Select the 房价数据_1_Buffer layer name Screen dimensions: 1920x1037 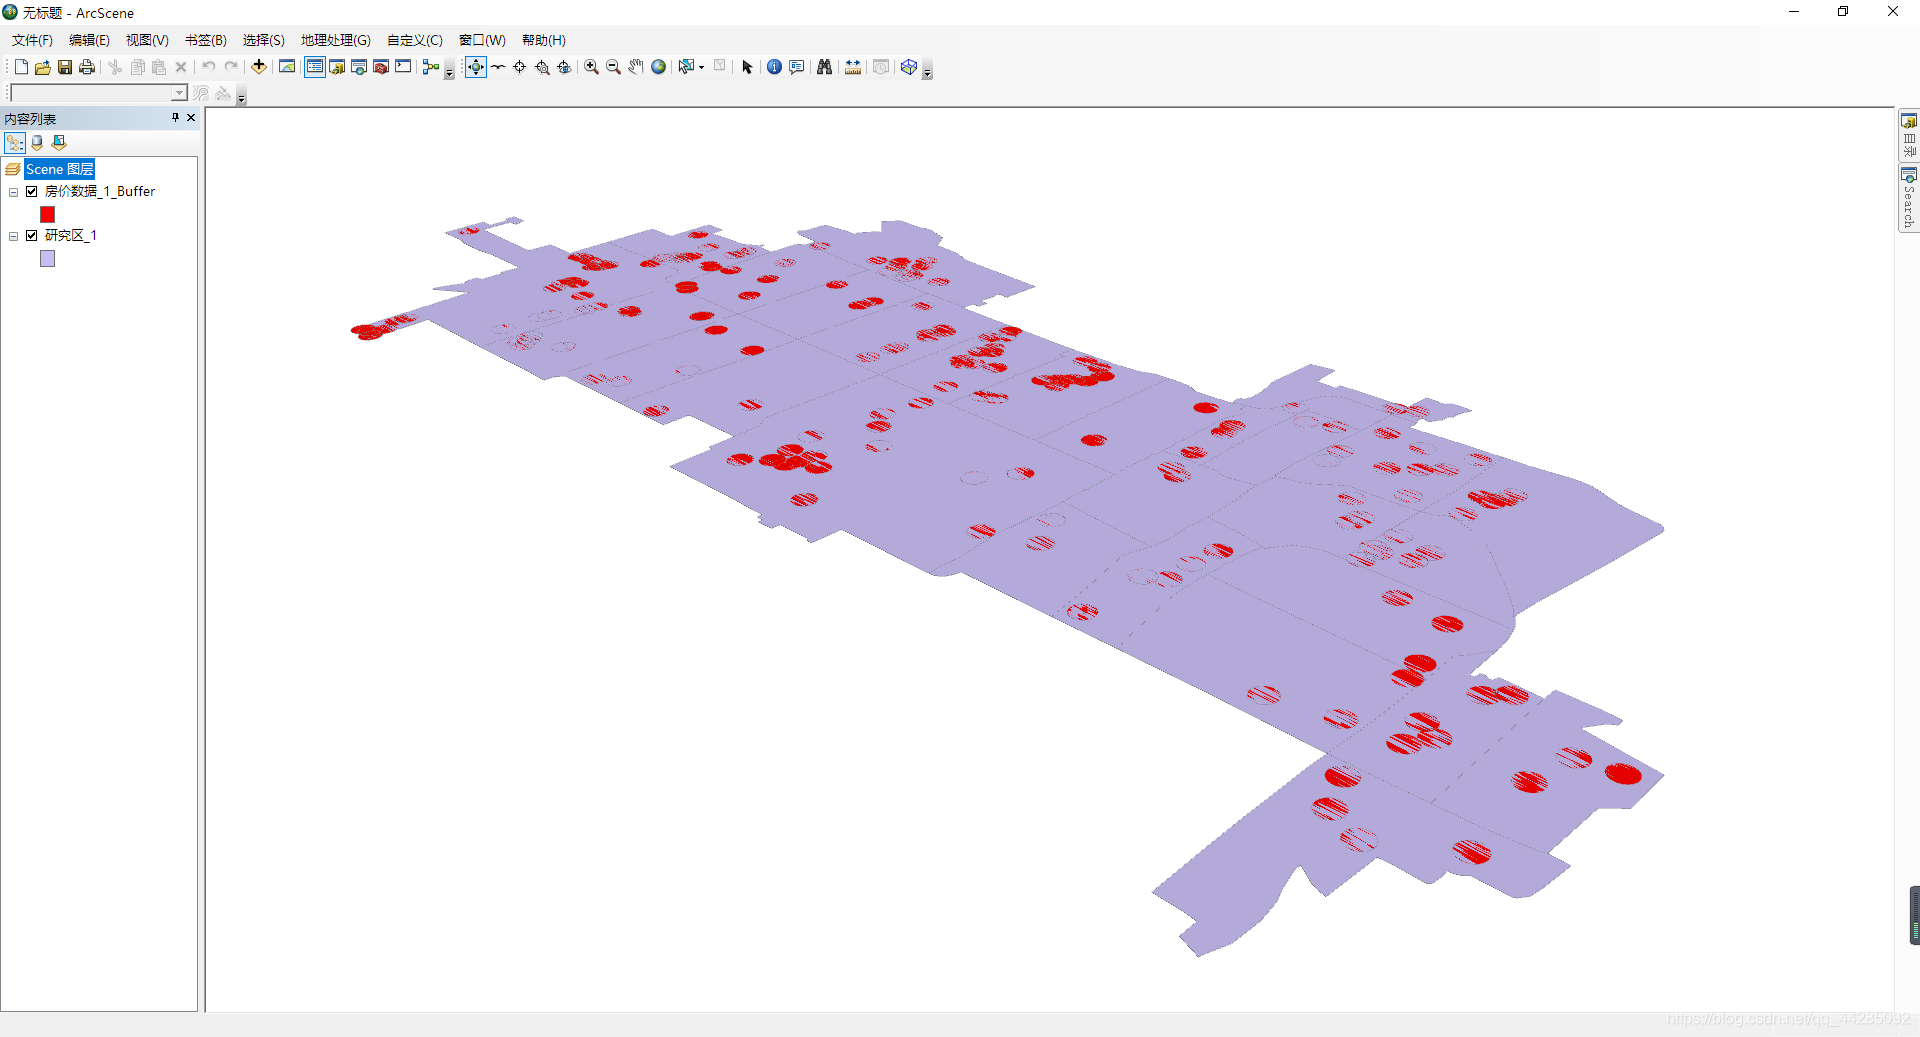tap(100, 191)
